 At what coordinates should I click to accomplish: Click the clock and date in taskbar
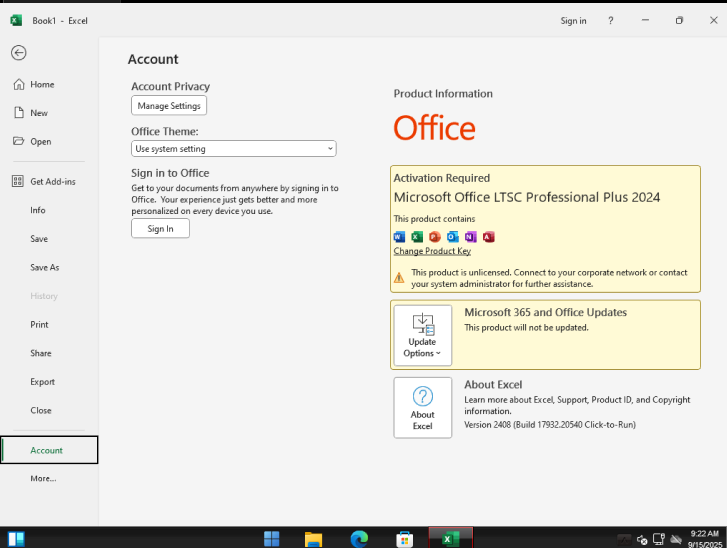705,539
